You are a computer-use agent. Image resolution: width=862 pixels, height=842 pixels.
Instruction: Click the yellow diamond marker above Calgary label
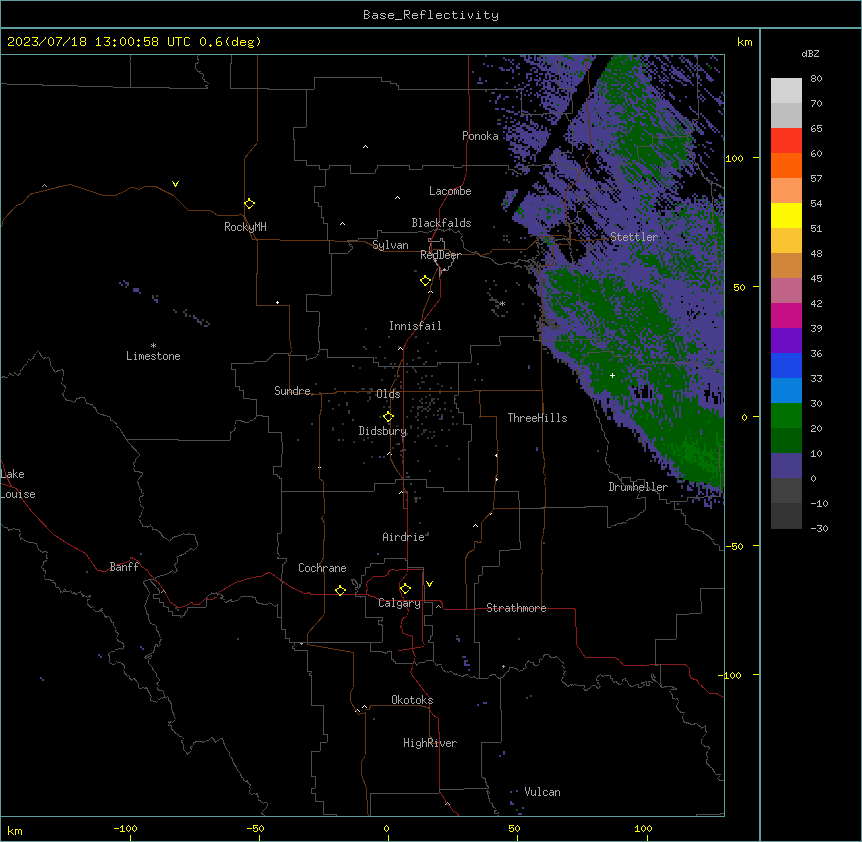tap(406, 589)
